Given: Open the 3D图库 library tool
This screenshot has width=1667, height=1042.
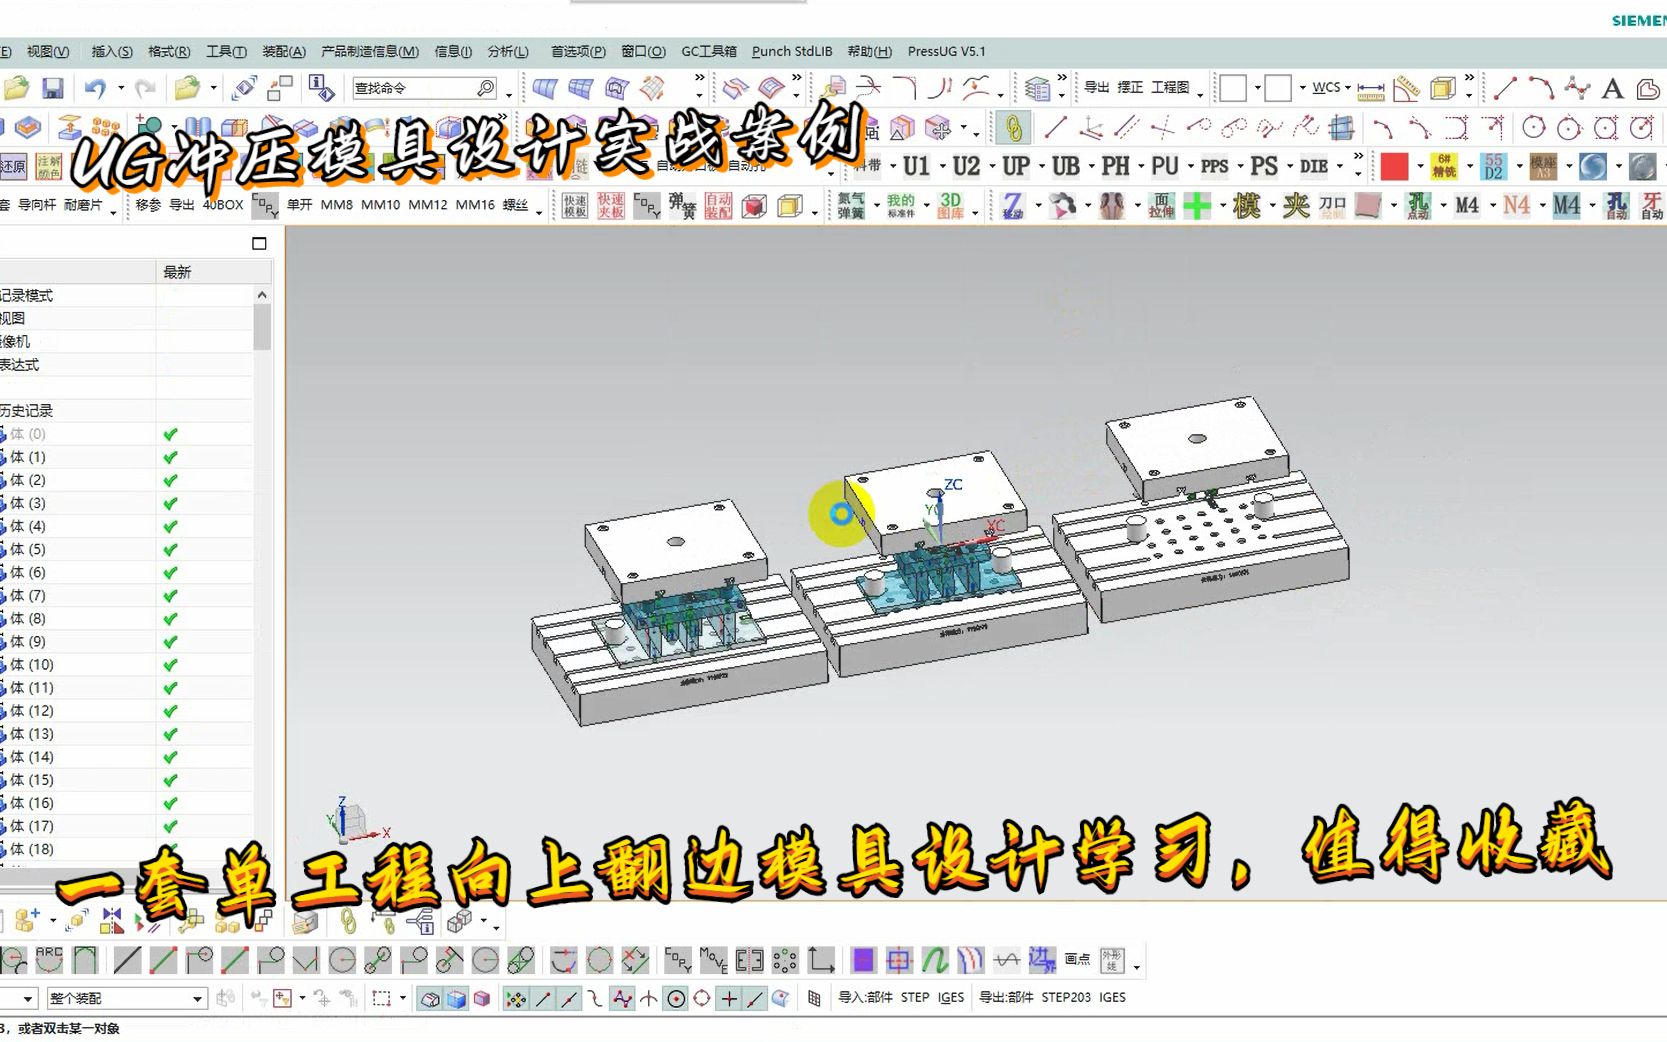Looking at the screenshot, I should pyautogui.click(x=952, y=205).
